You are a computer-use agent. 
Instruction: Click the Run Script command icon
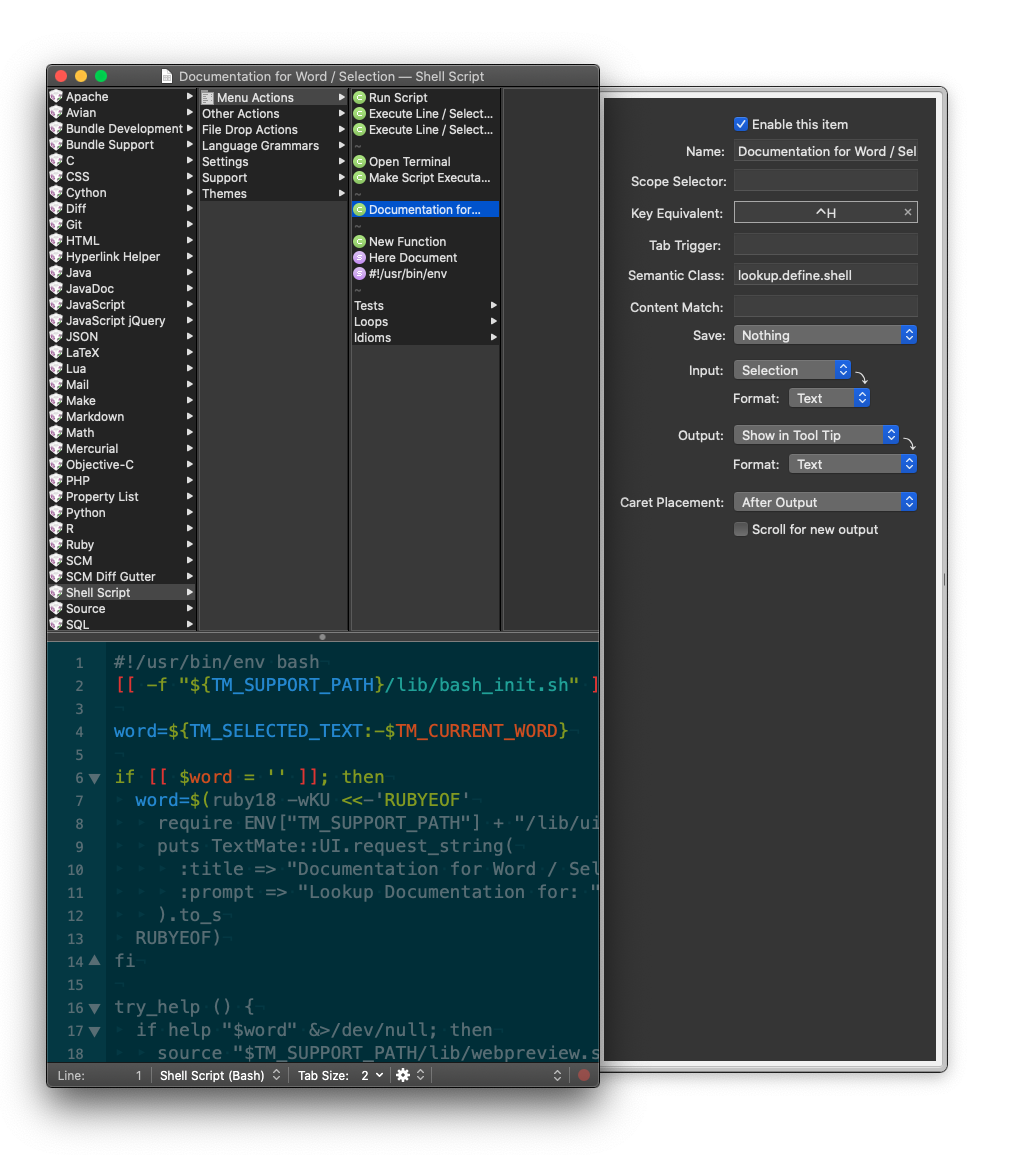tap(359, 97)
